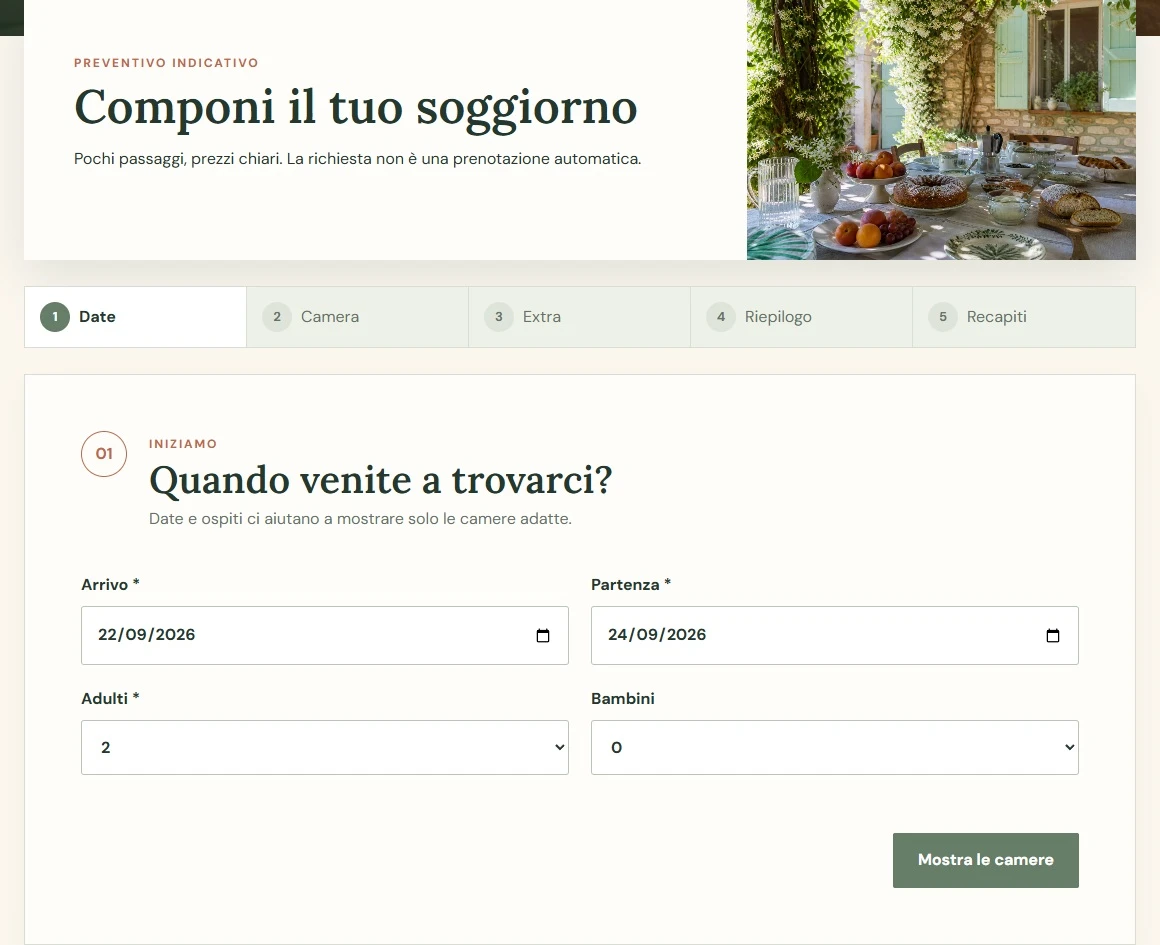
Task: Switch to the Camera step tab
Action: [357, 317]
